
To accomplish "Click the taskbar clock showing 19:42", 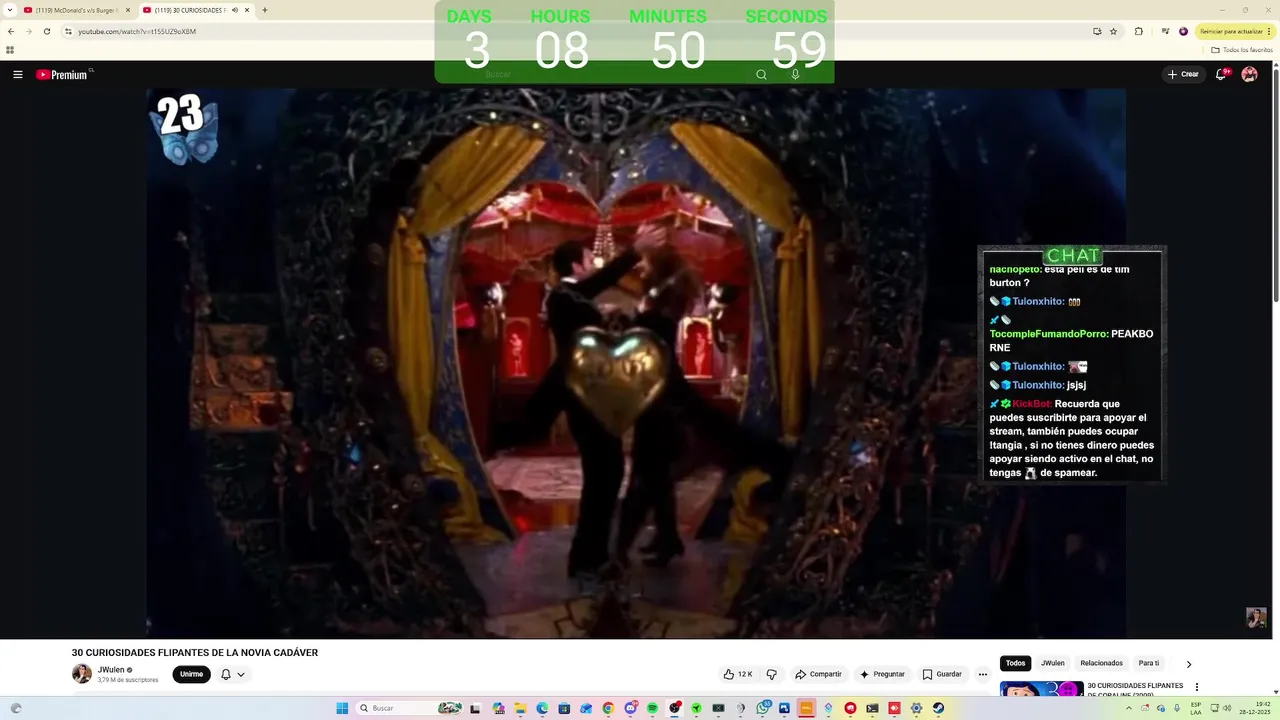I will [1255, 708].
